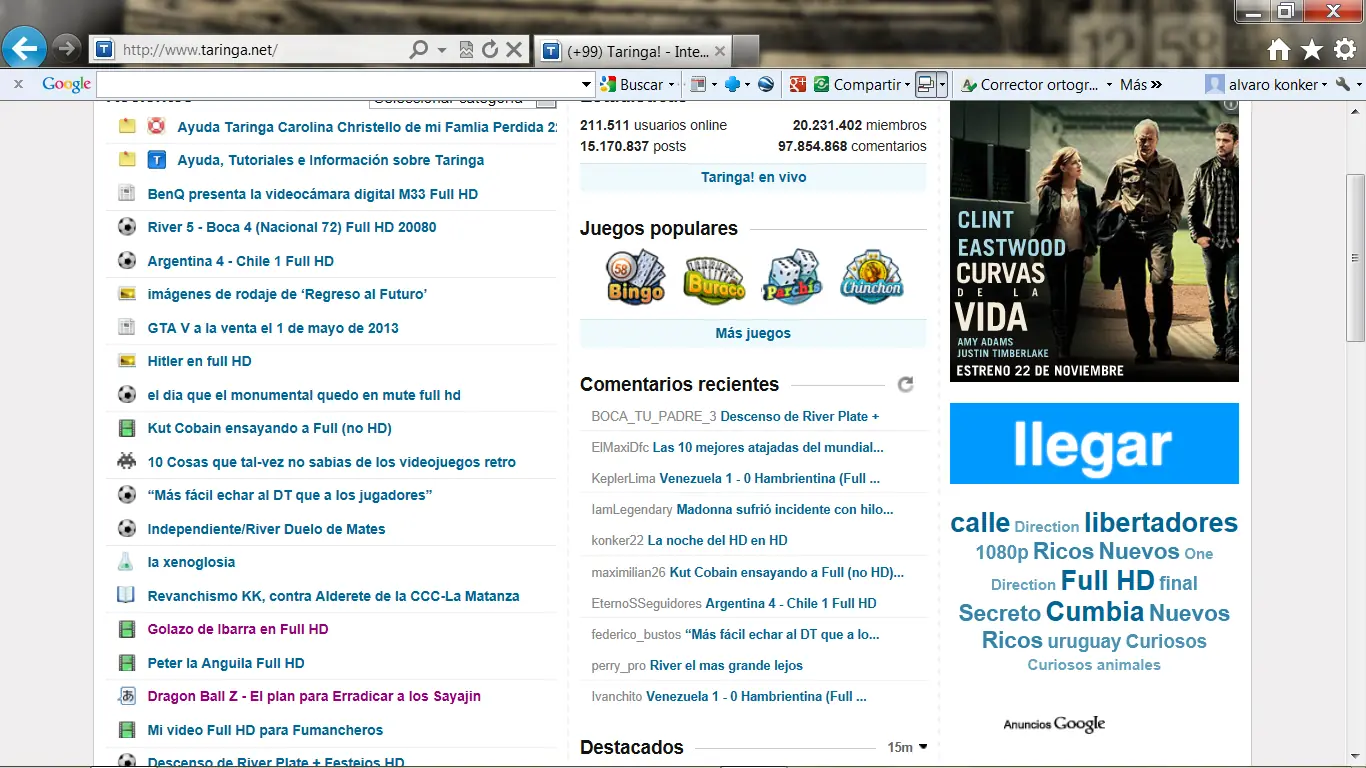This screenshot has height=768, width=1366.
Task: Open the Taringa! en vivo link
Action: tap(753, 177)
